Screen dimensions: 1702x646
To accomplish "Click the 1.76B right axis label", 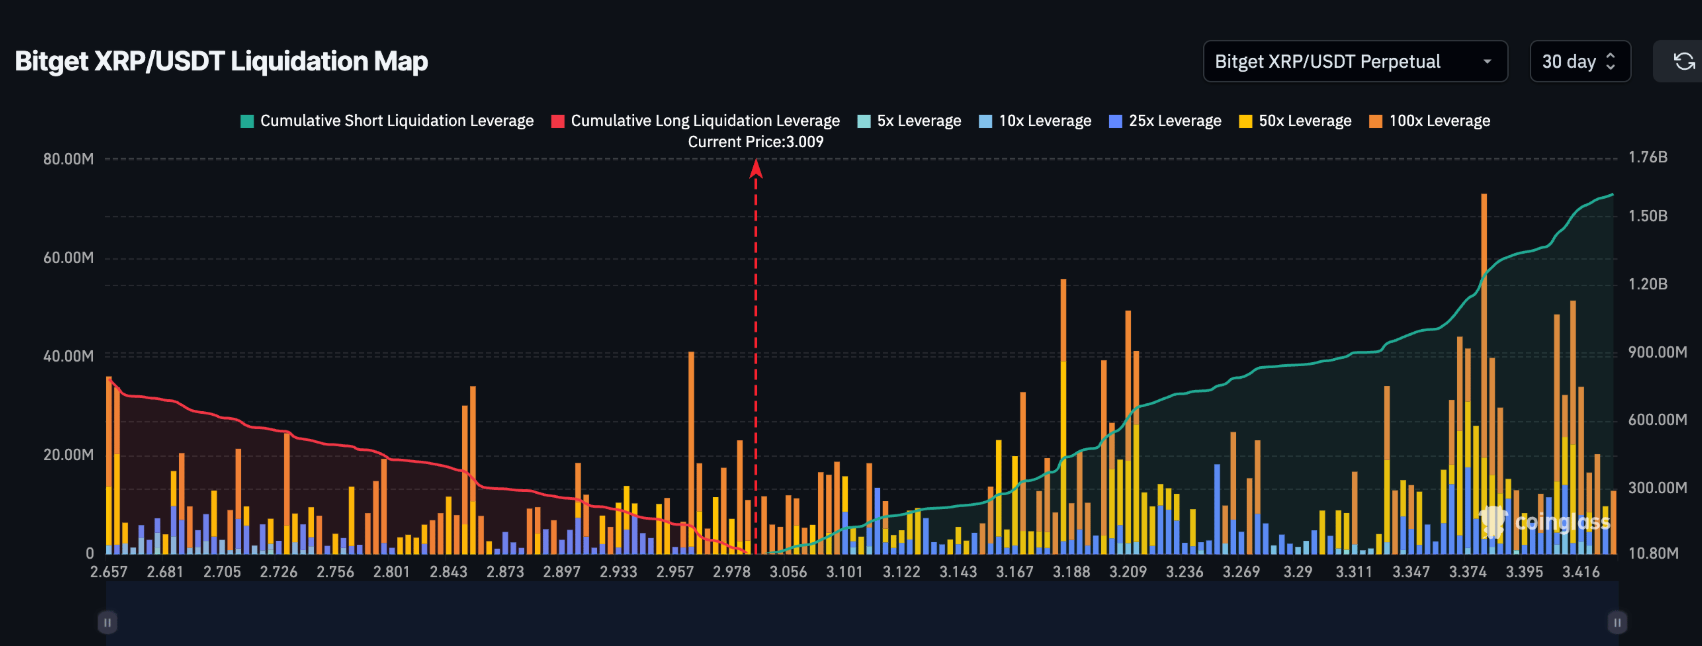I will click(x=1648, y=157).
